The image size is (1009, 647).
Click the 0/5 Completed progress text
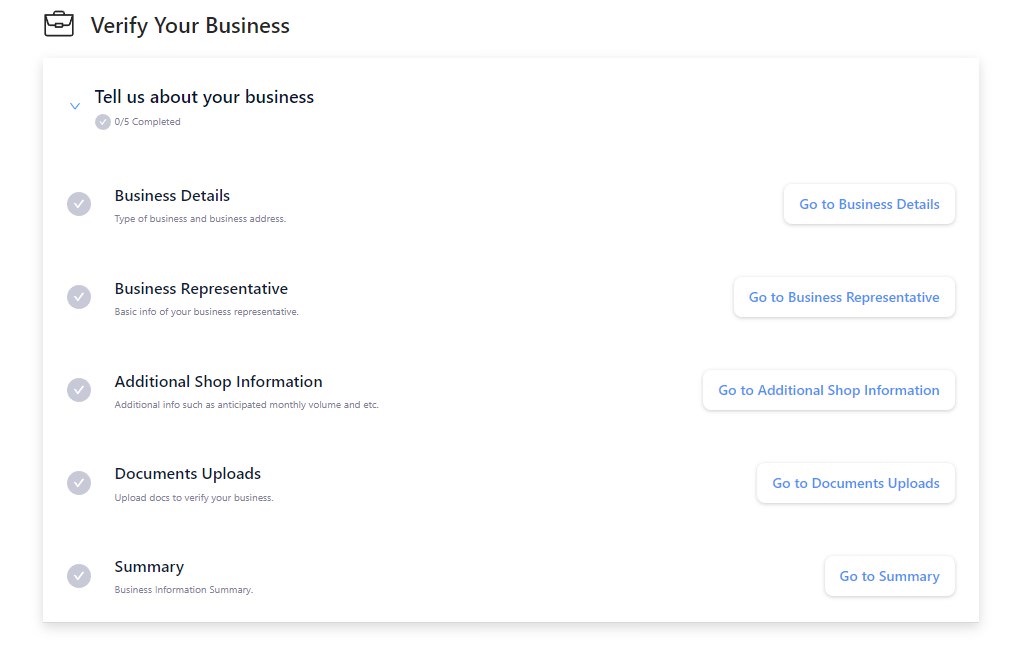point(147,122)
